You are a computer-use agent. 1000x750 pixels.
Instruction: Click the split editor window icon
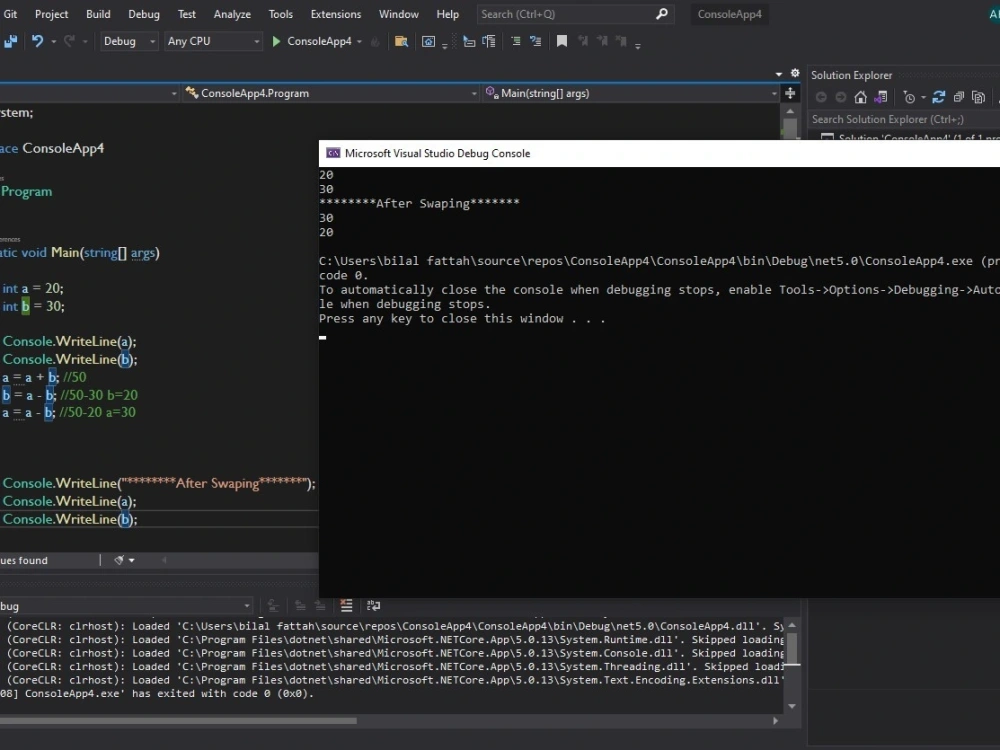790,93
